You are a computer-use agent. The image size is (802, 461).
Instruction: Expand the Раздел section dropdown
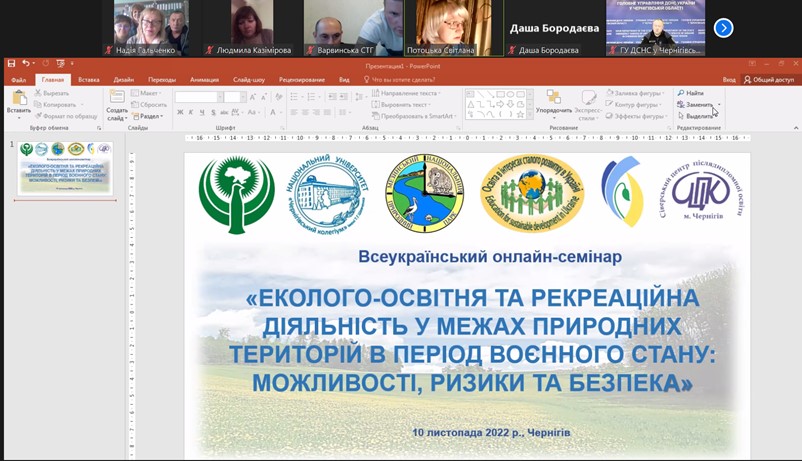(147, 116)
